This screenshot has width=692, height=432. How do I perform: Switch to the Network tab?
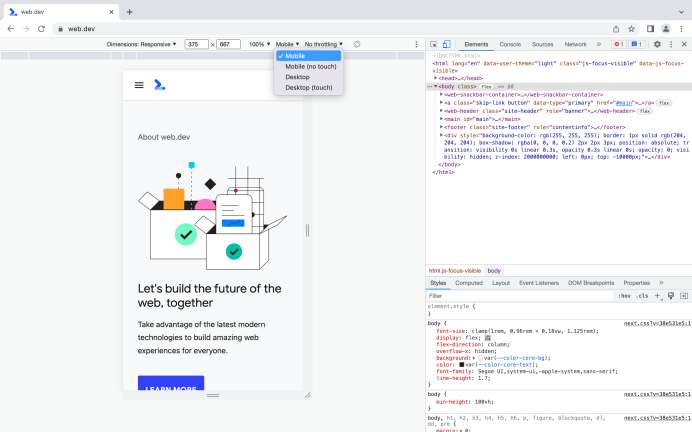tap(575, 44)
